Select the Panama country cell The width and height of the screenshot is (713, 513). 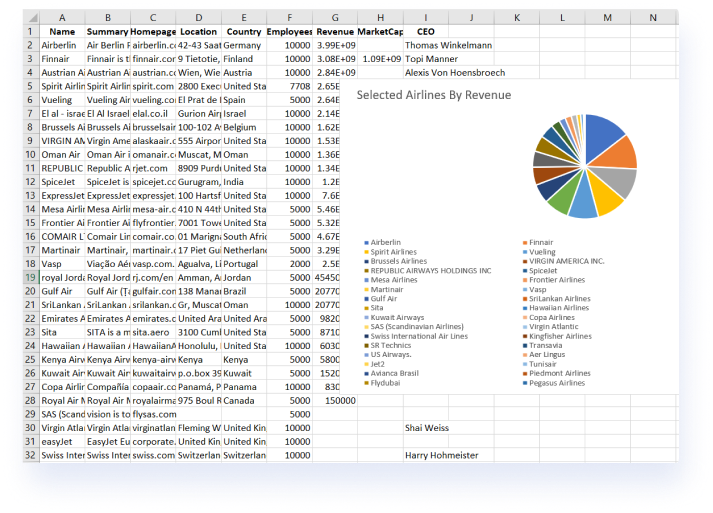pos(244,387)
